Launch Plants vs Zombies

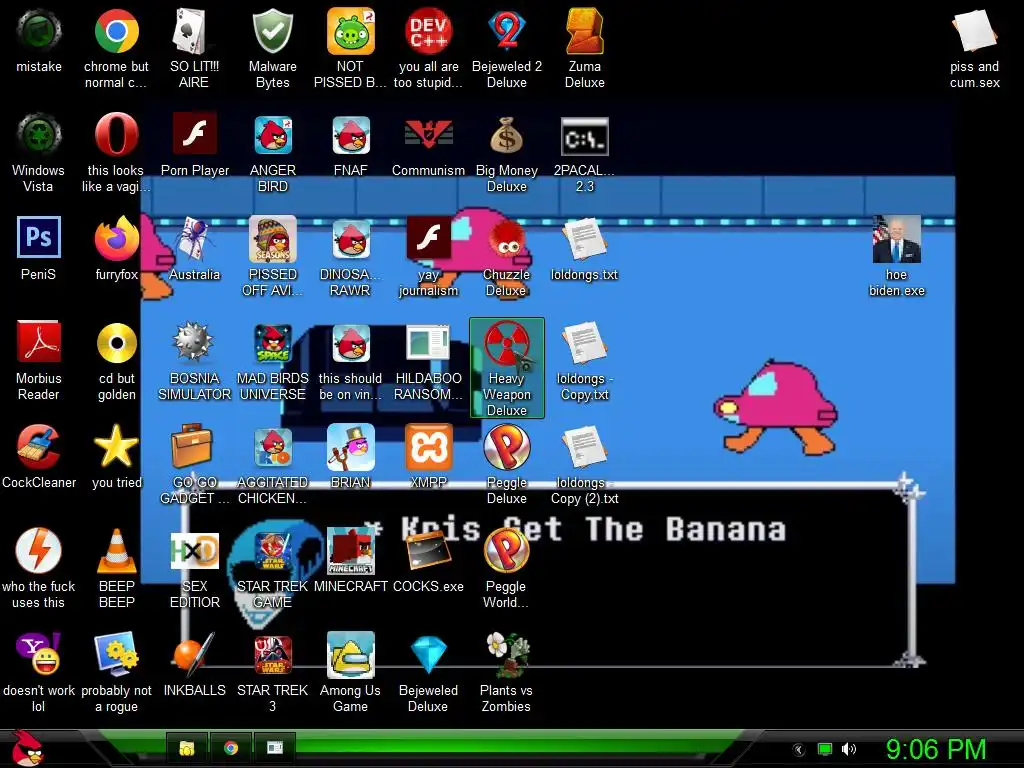(x=507, y=654)
